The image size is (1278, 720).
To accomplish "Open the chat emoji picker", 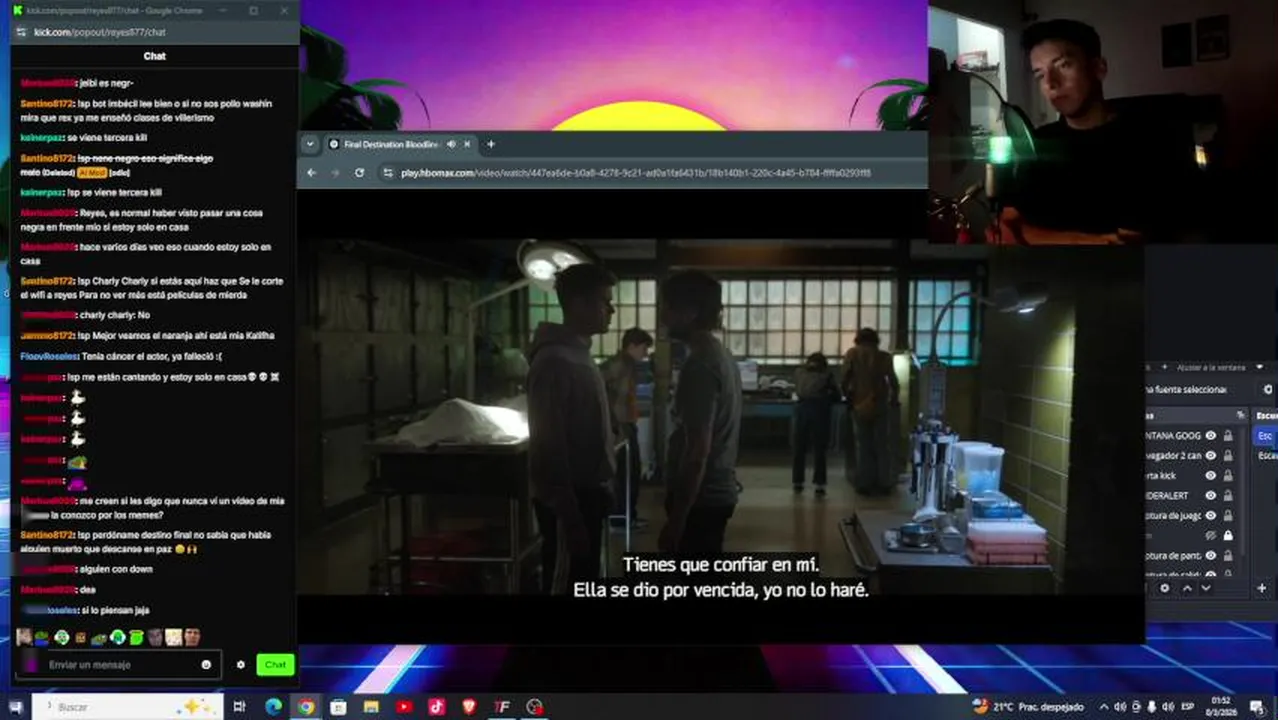I will 206,665.
